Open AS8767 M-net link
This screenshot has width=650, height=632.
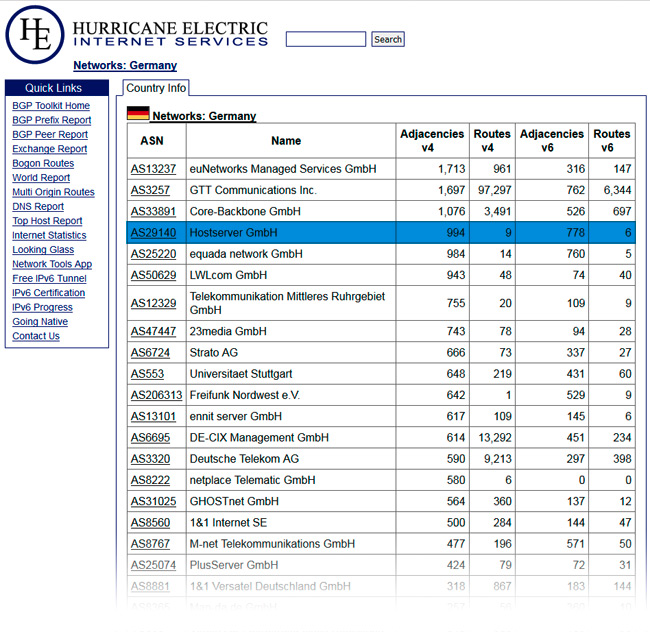(150, 544)
